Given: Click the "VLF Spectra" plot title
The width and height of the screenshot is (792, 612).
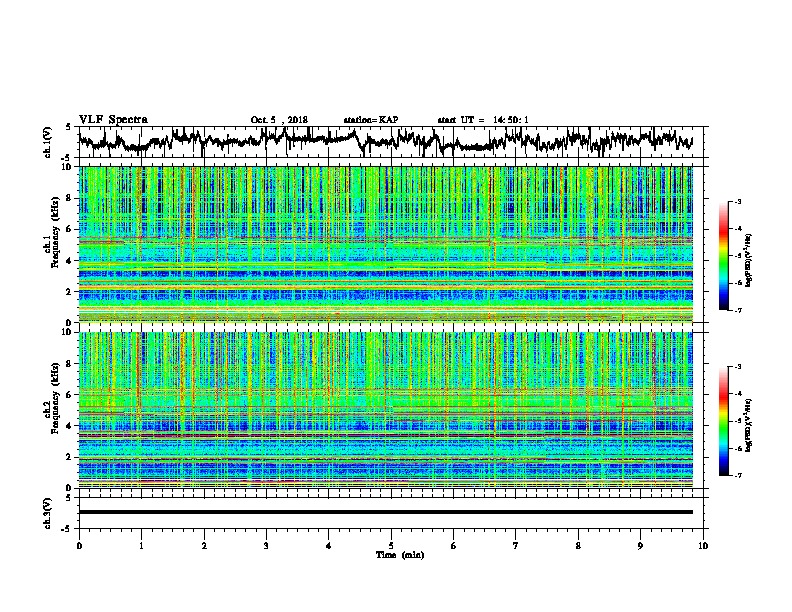Looking at the screenshot, I should coord(113,119).
